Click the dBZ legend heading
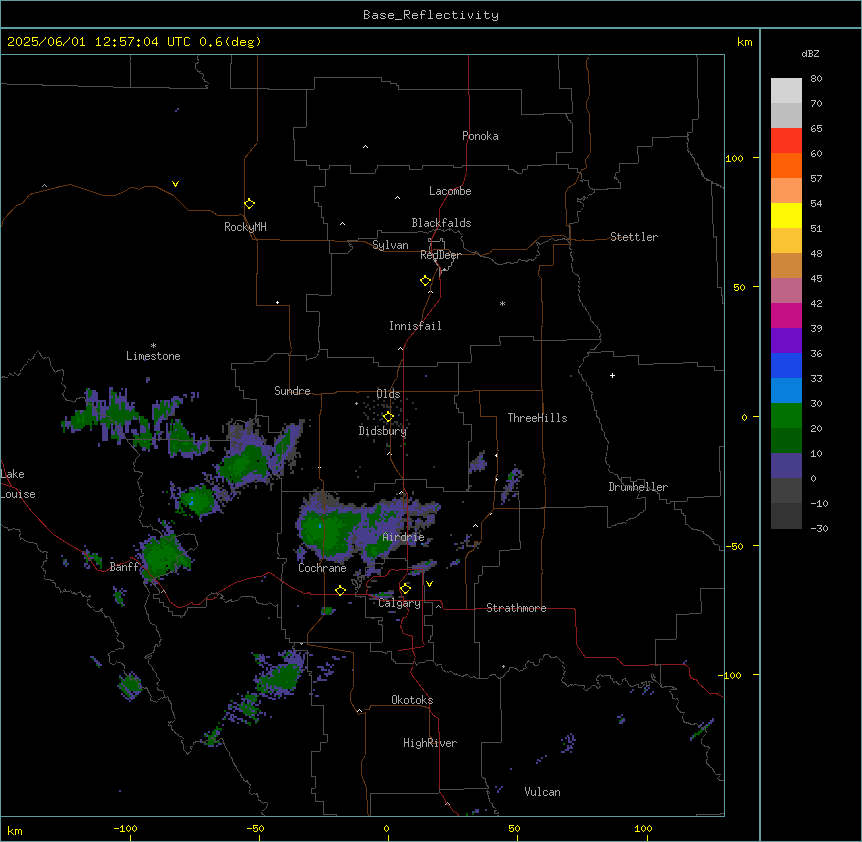 pos(810,53)
